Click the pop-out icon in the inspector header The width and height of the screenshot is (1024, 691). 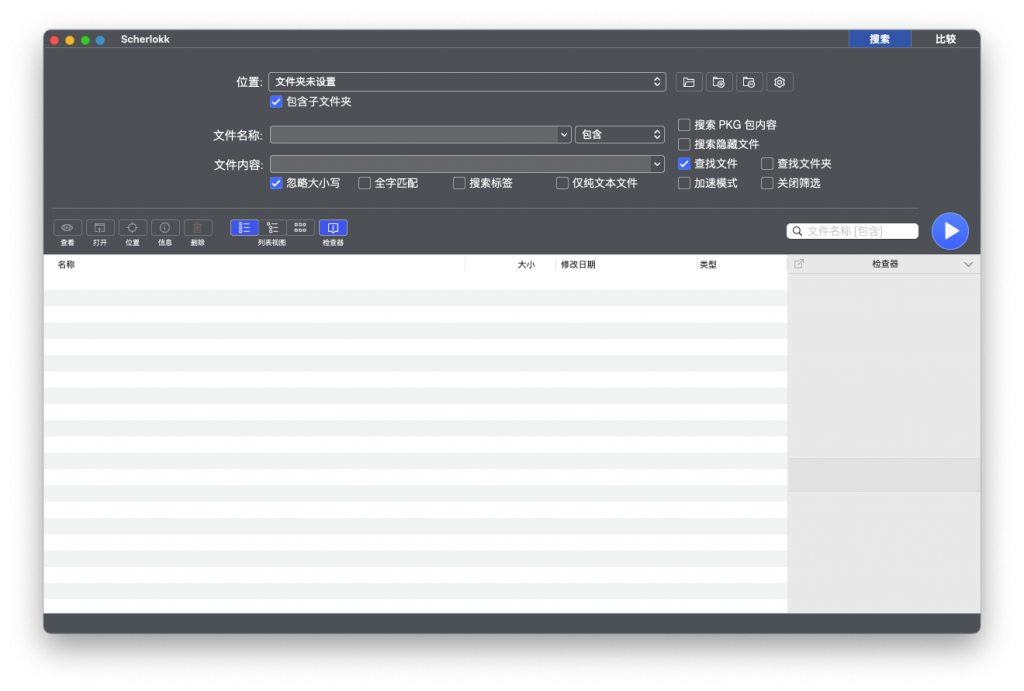(799, 264)
